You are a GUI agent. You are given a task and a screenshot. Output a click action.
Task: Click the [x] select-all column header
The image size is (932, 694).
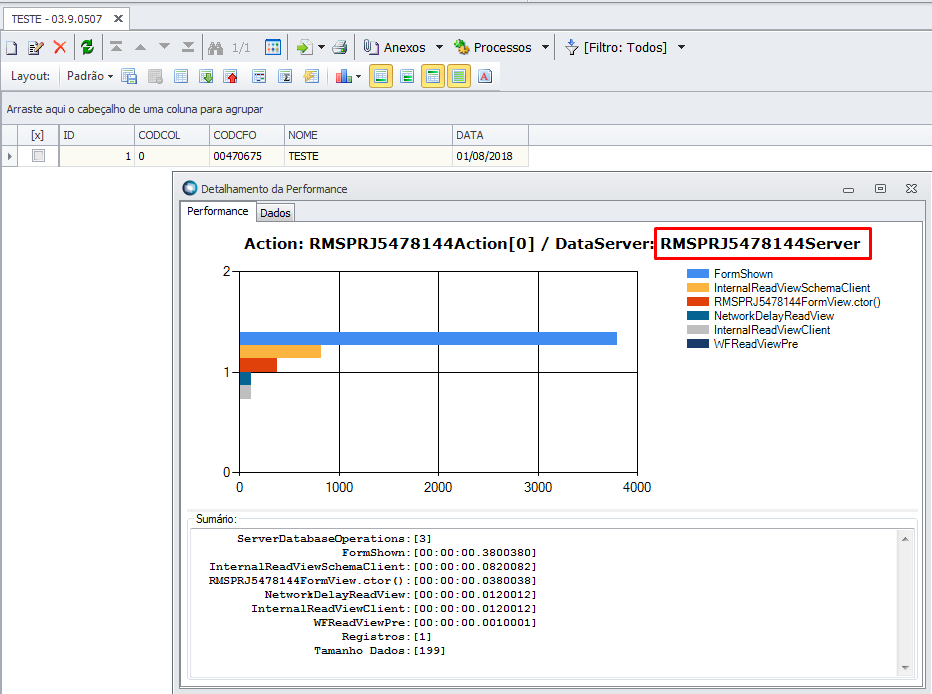coord(37,135)
